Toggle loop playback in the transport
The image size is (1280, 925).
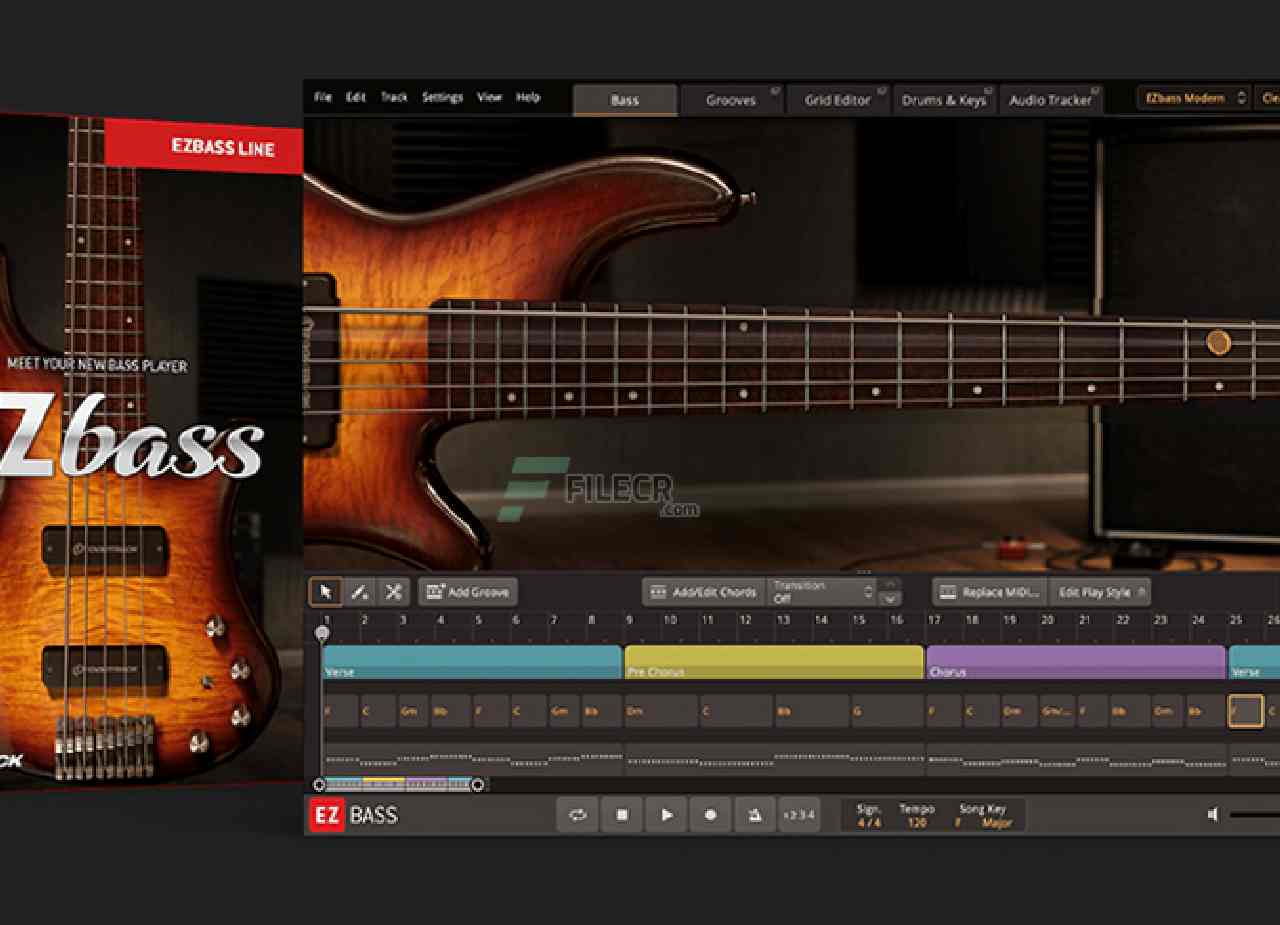pos(578,815)
